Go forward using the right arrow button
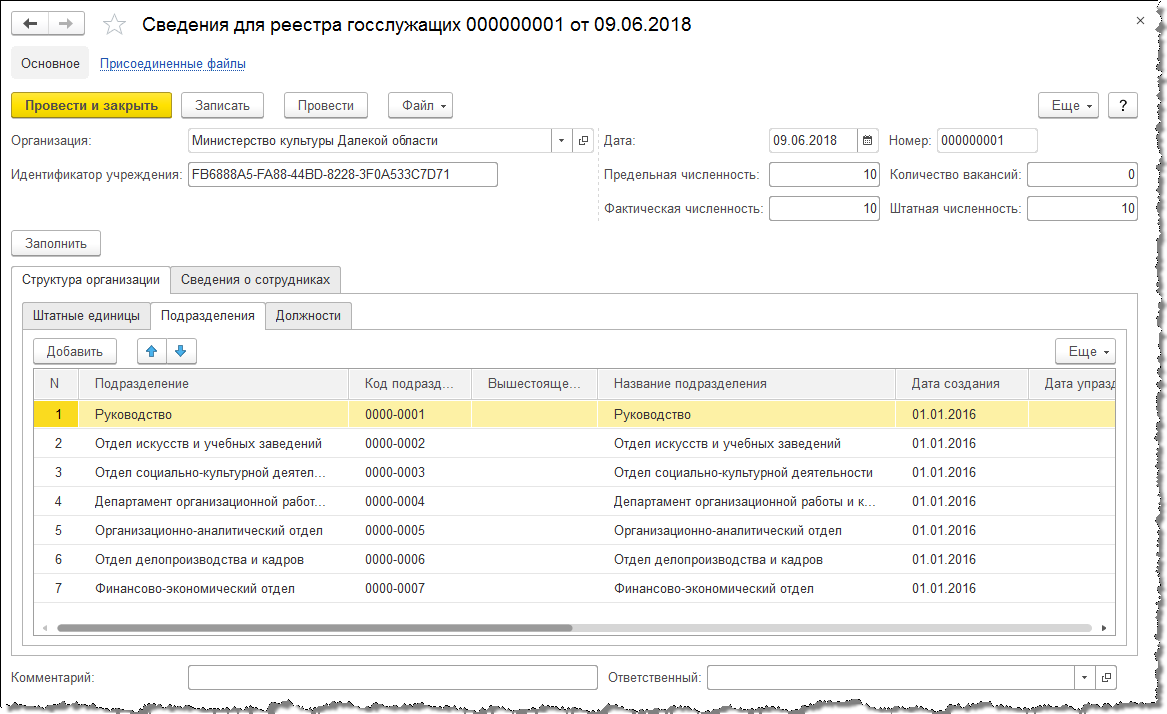Image resolution: width=1167 pixels, height=714 pixels. coord(66,24)
